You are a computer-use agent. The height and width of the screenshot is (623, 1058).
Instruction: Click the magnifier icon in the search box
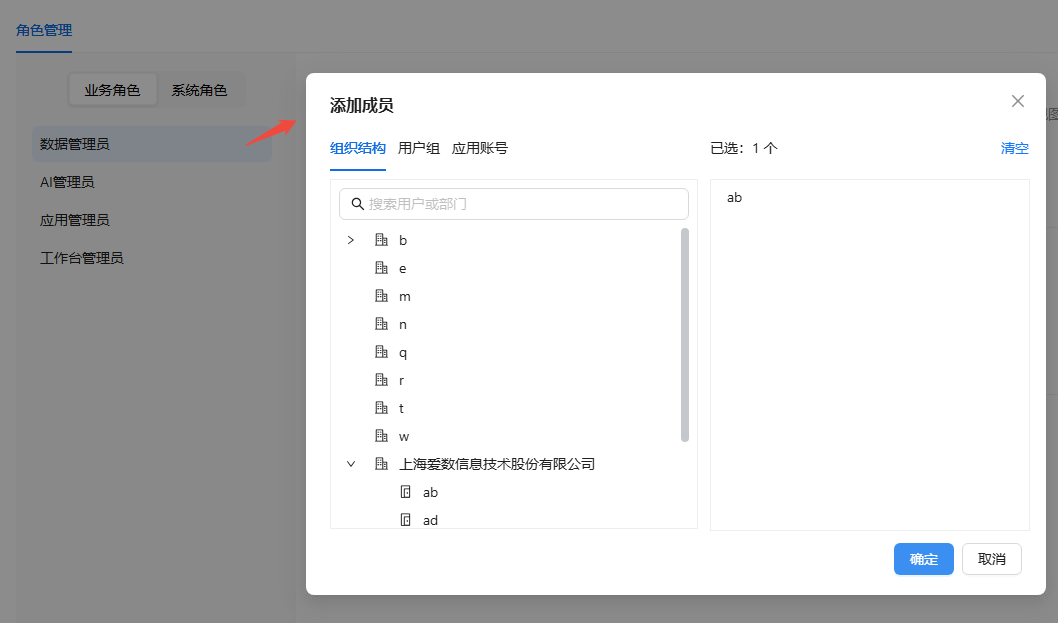click(358, 204)
